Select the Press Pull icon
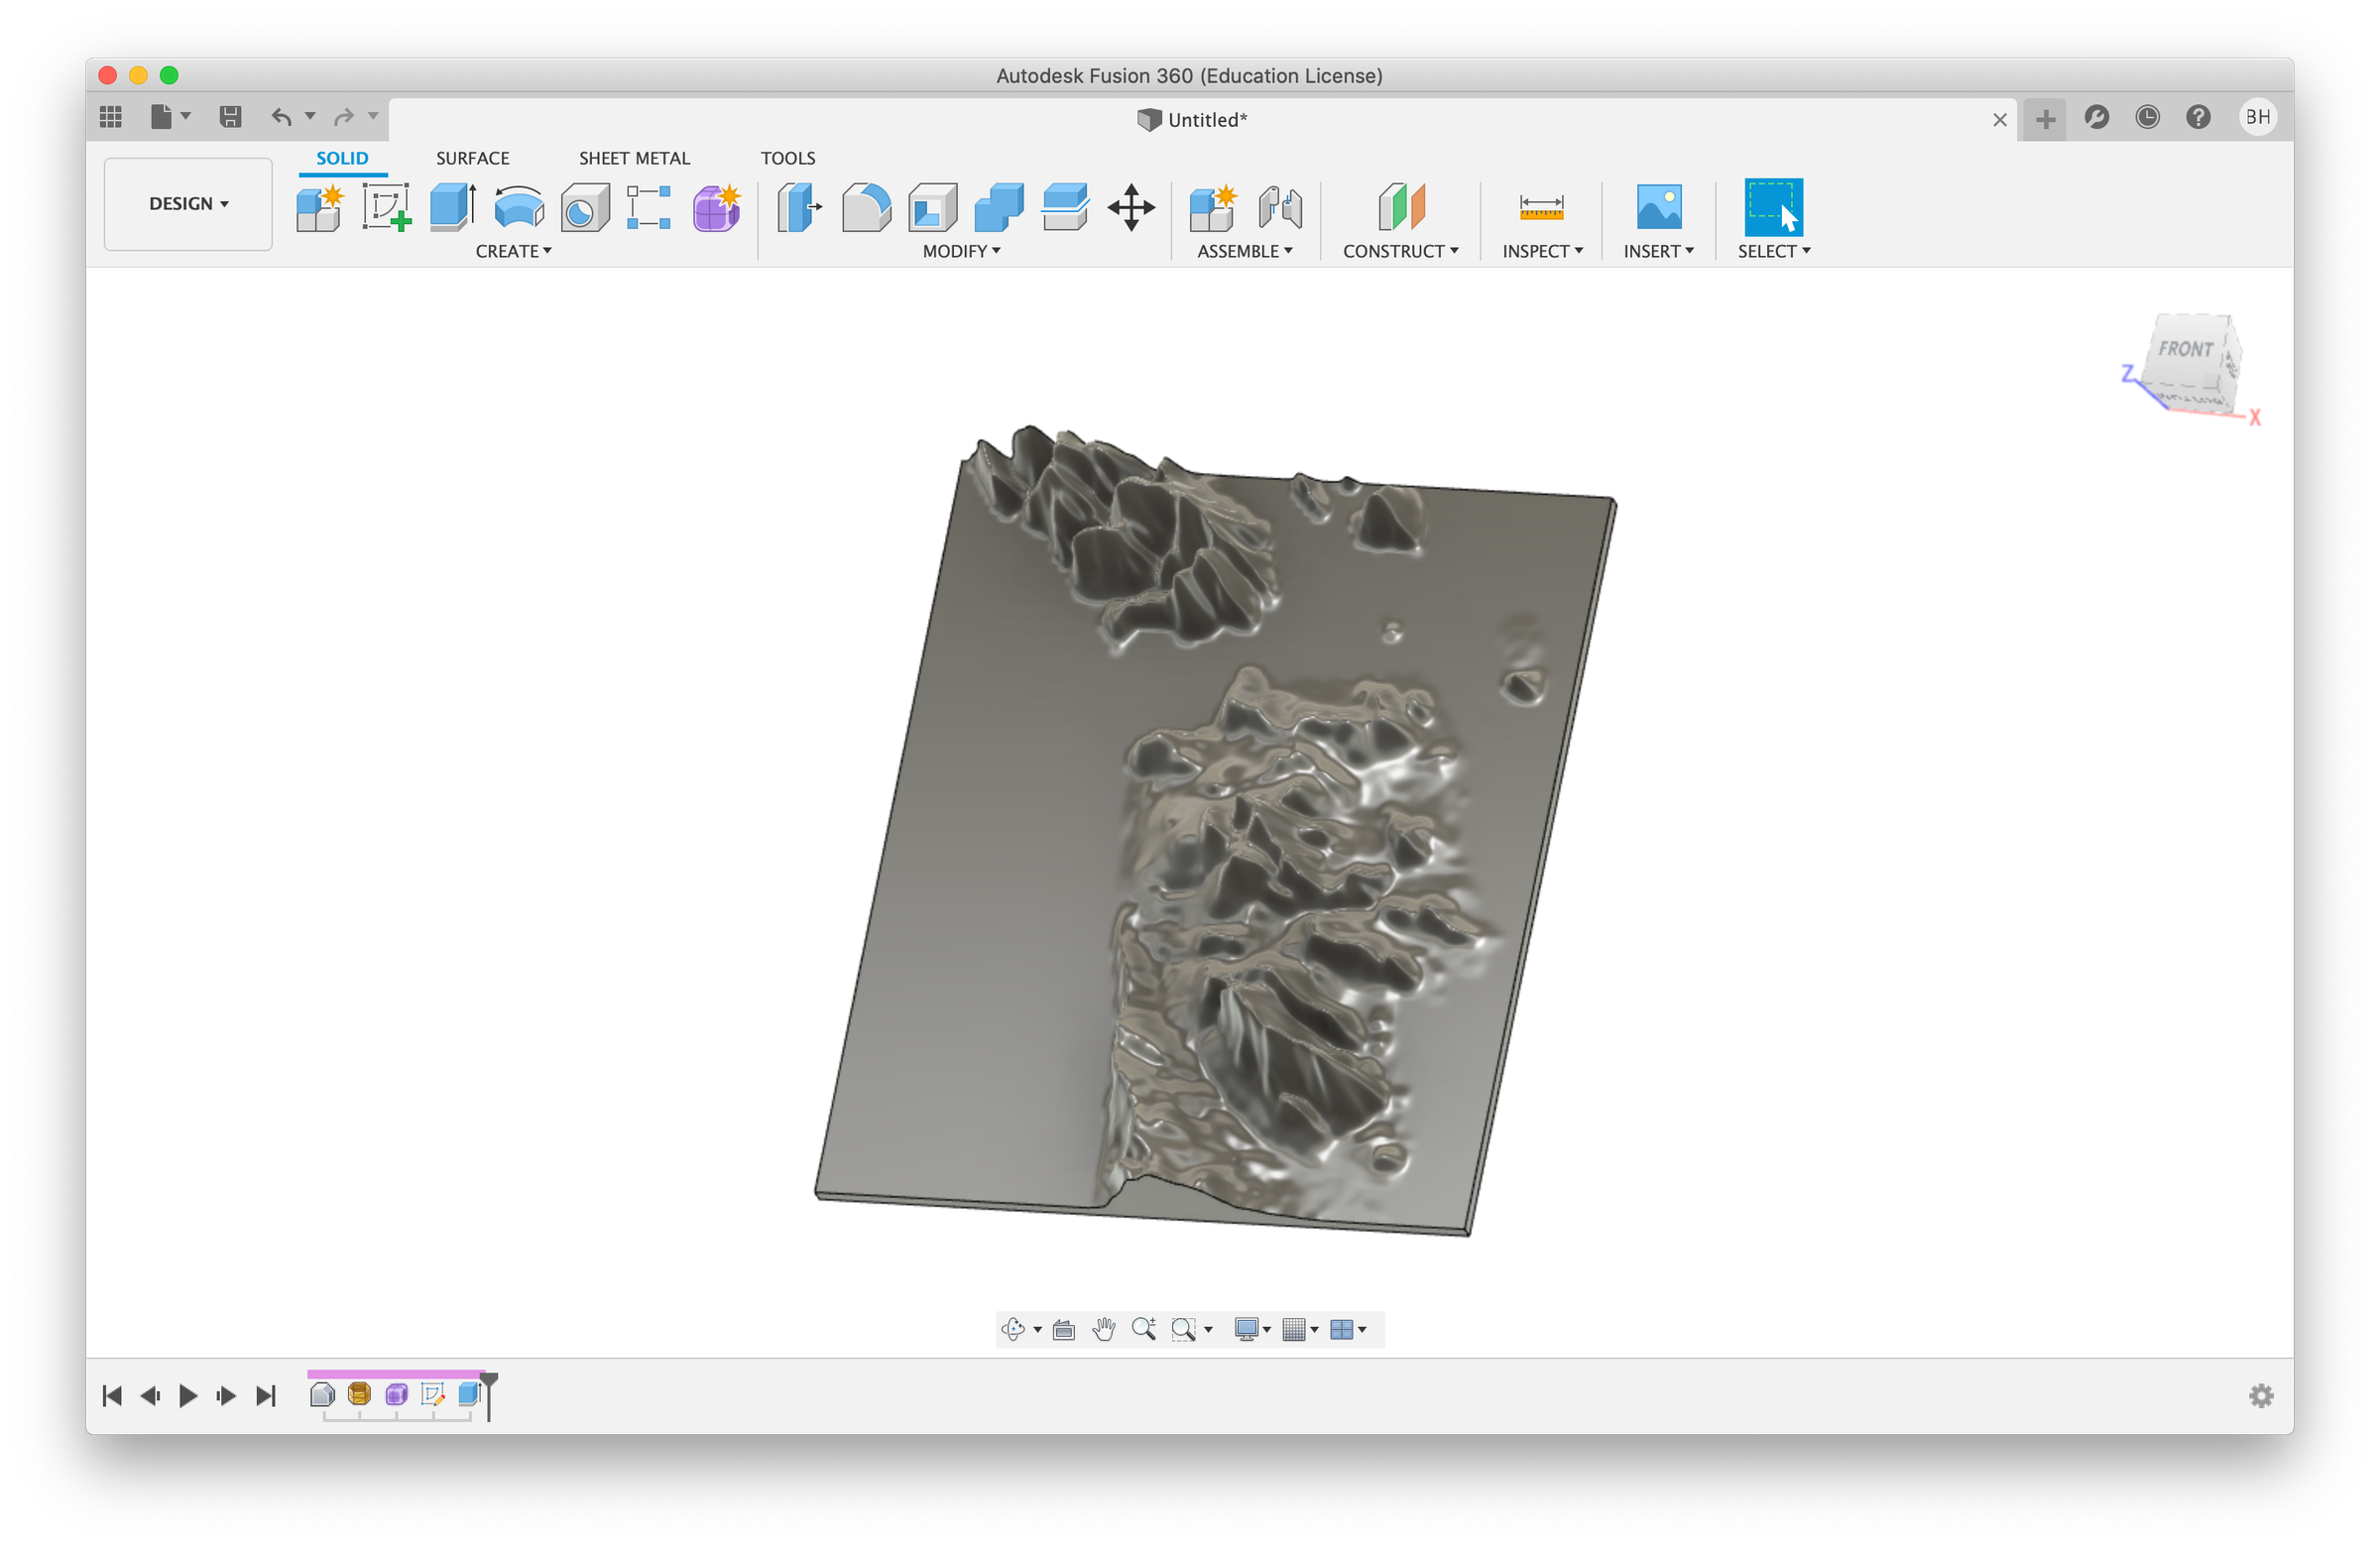Image resolution: width=2380 pixels, height=1548 pixels. (x=799, y=208)
